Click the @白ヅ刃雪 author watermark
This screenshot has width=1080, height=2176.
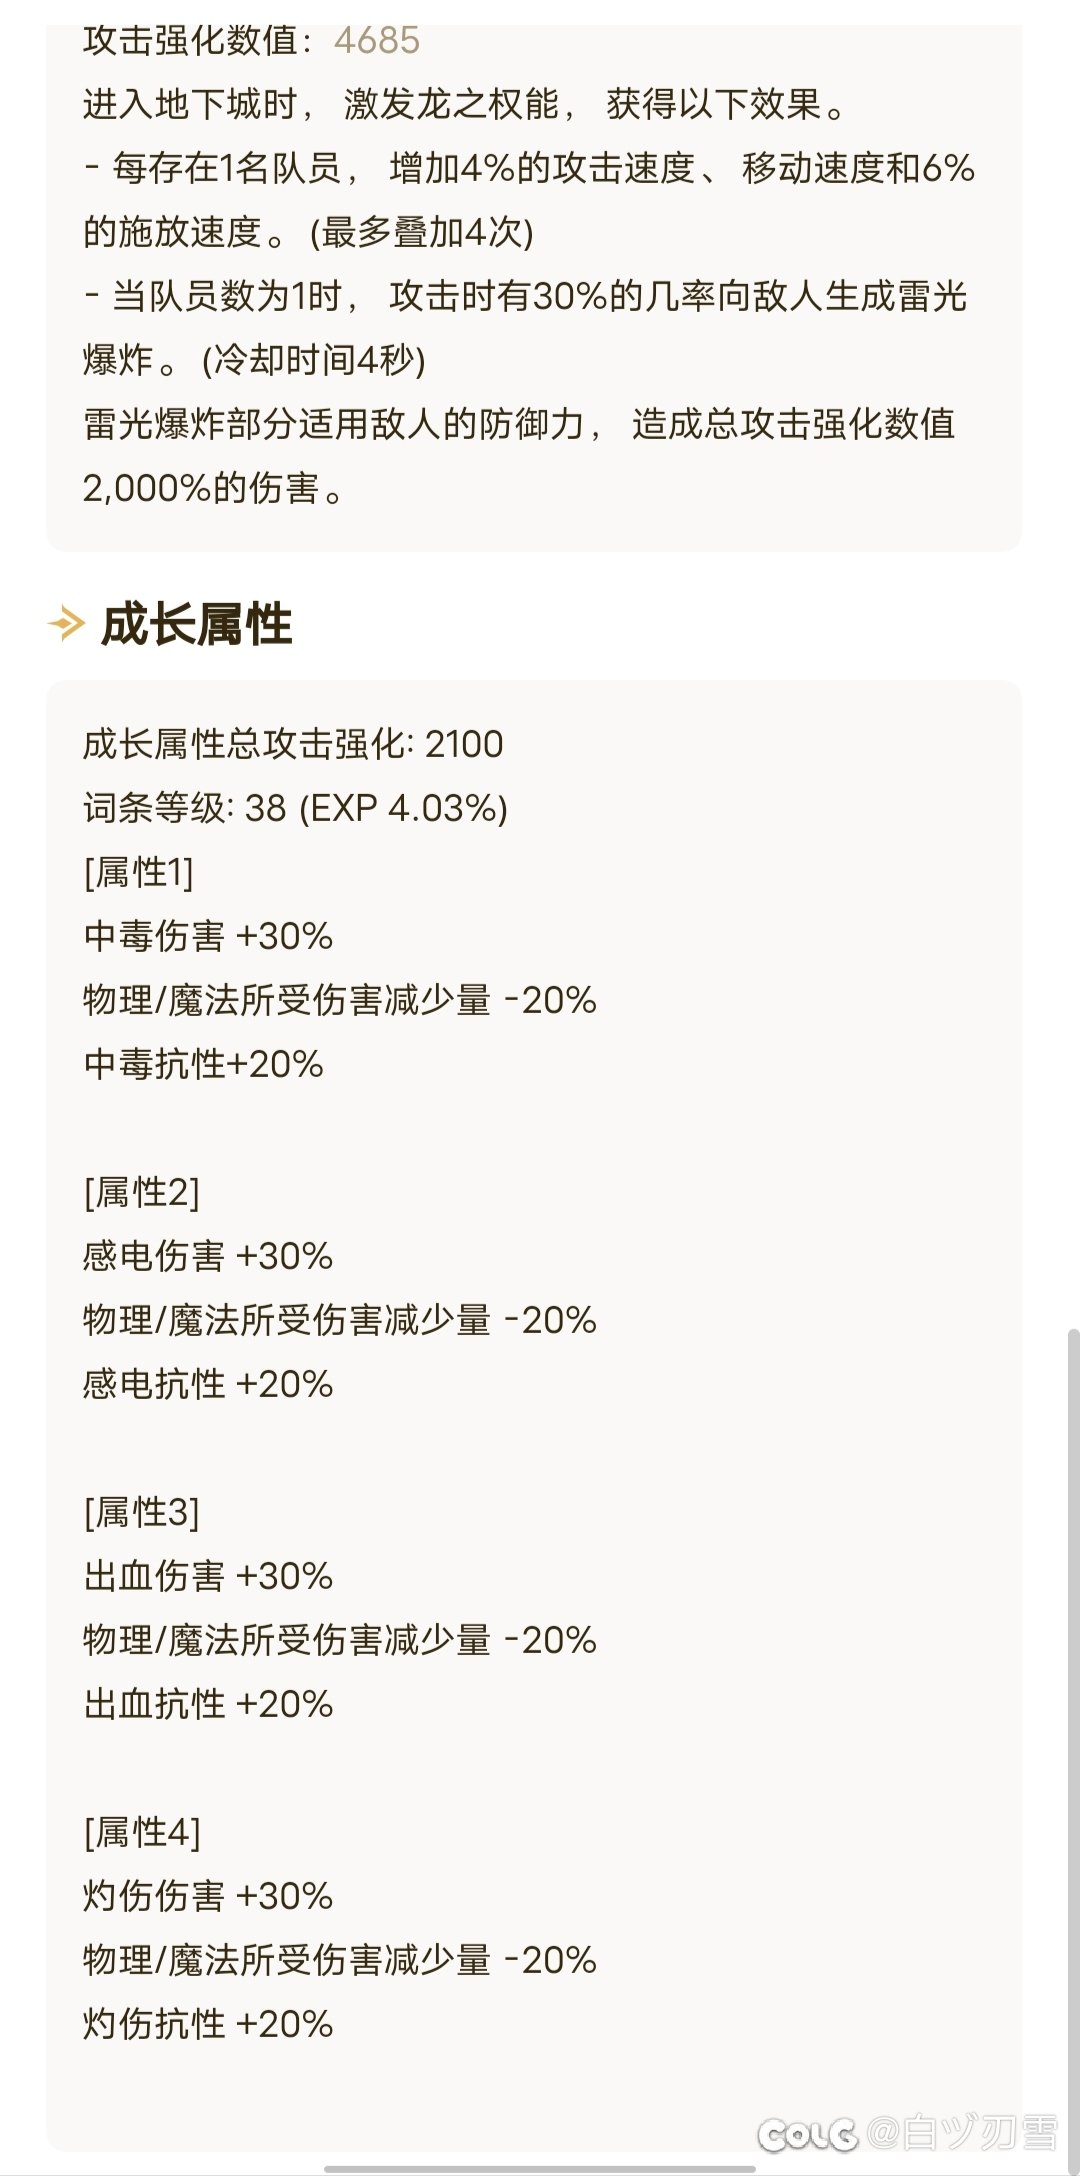(x=963, y=2134)
